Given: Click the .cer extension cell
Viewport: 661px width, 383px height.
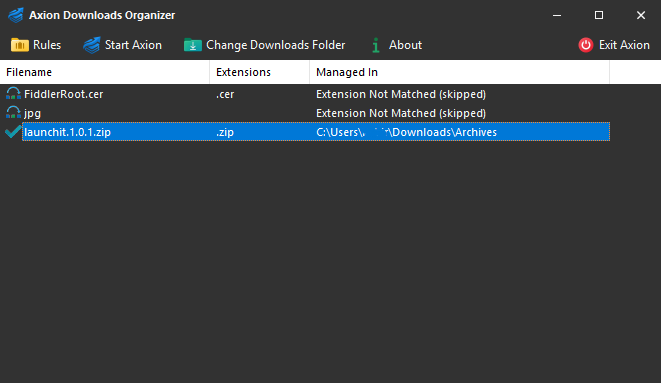Looking at the screenshot, I should click(225, 94).
